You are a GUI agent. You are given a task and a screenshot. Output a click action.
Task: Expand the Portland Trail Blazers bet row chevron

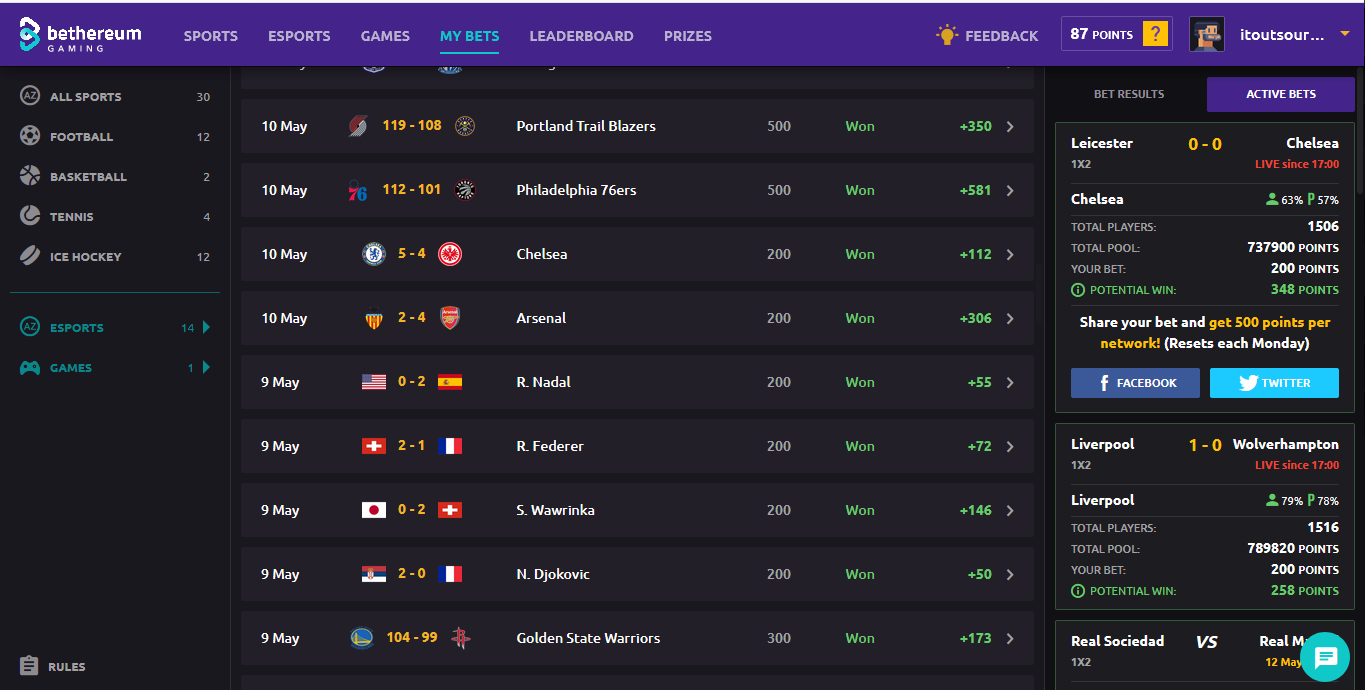click(x=1010, y=126)
